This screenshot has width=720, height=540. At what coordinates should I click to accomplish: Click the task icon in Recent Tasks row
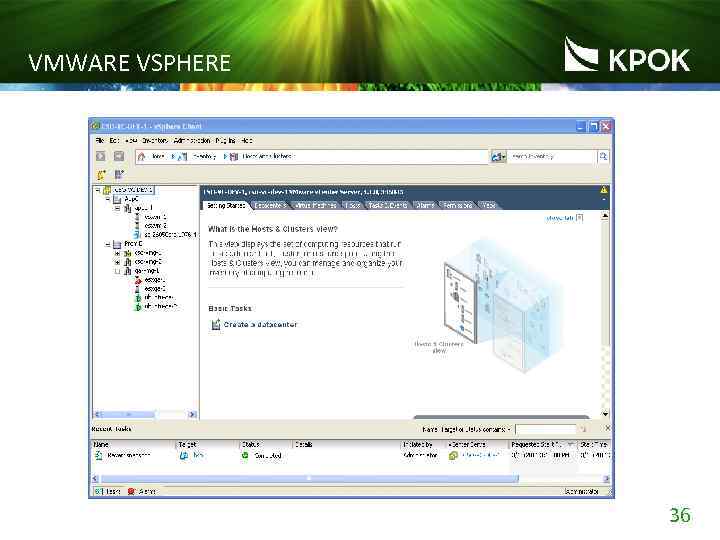pos(98,456)
